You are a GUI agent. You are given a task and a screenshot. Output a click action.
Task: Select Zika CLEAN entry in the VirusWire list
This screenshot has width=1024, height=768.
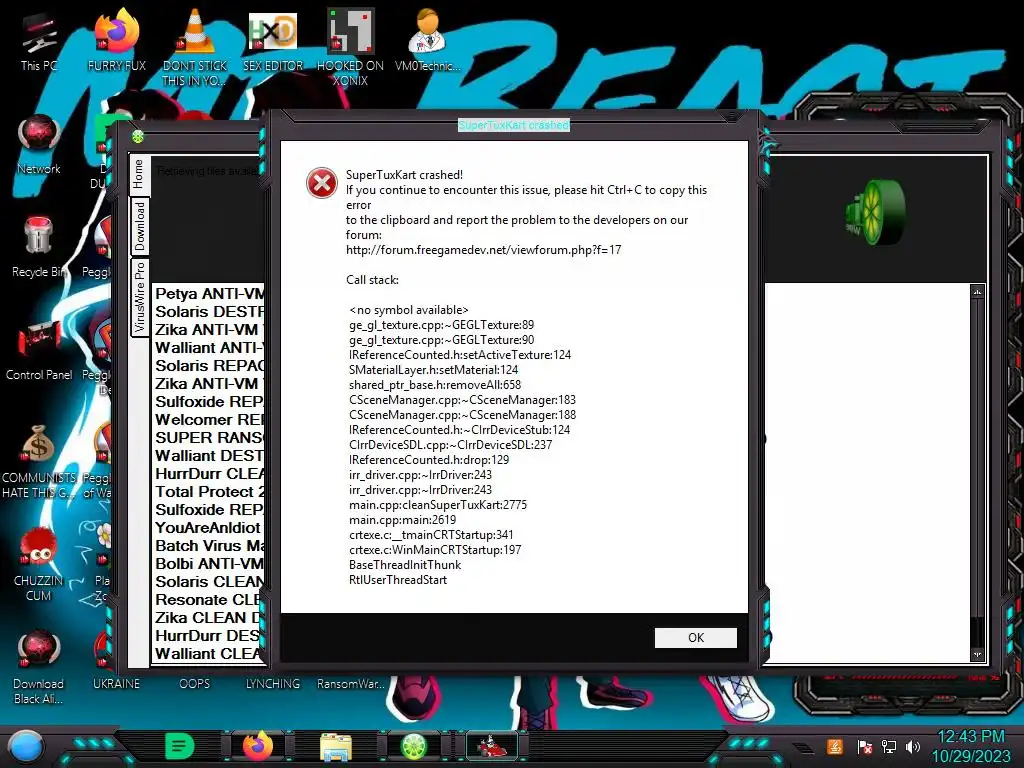[x=209, y=618]
